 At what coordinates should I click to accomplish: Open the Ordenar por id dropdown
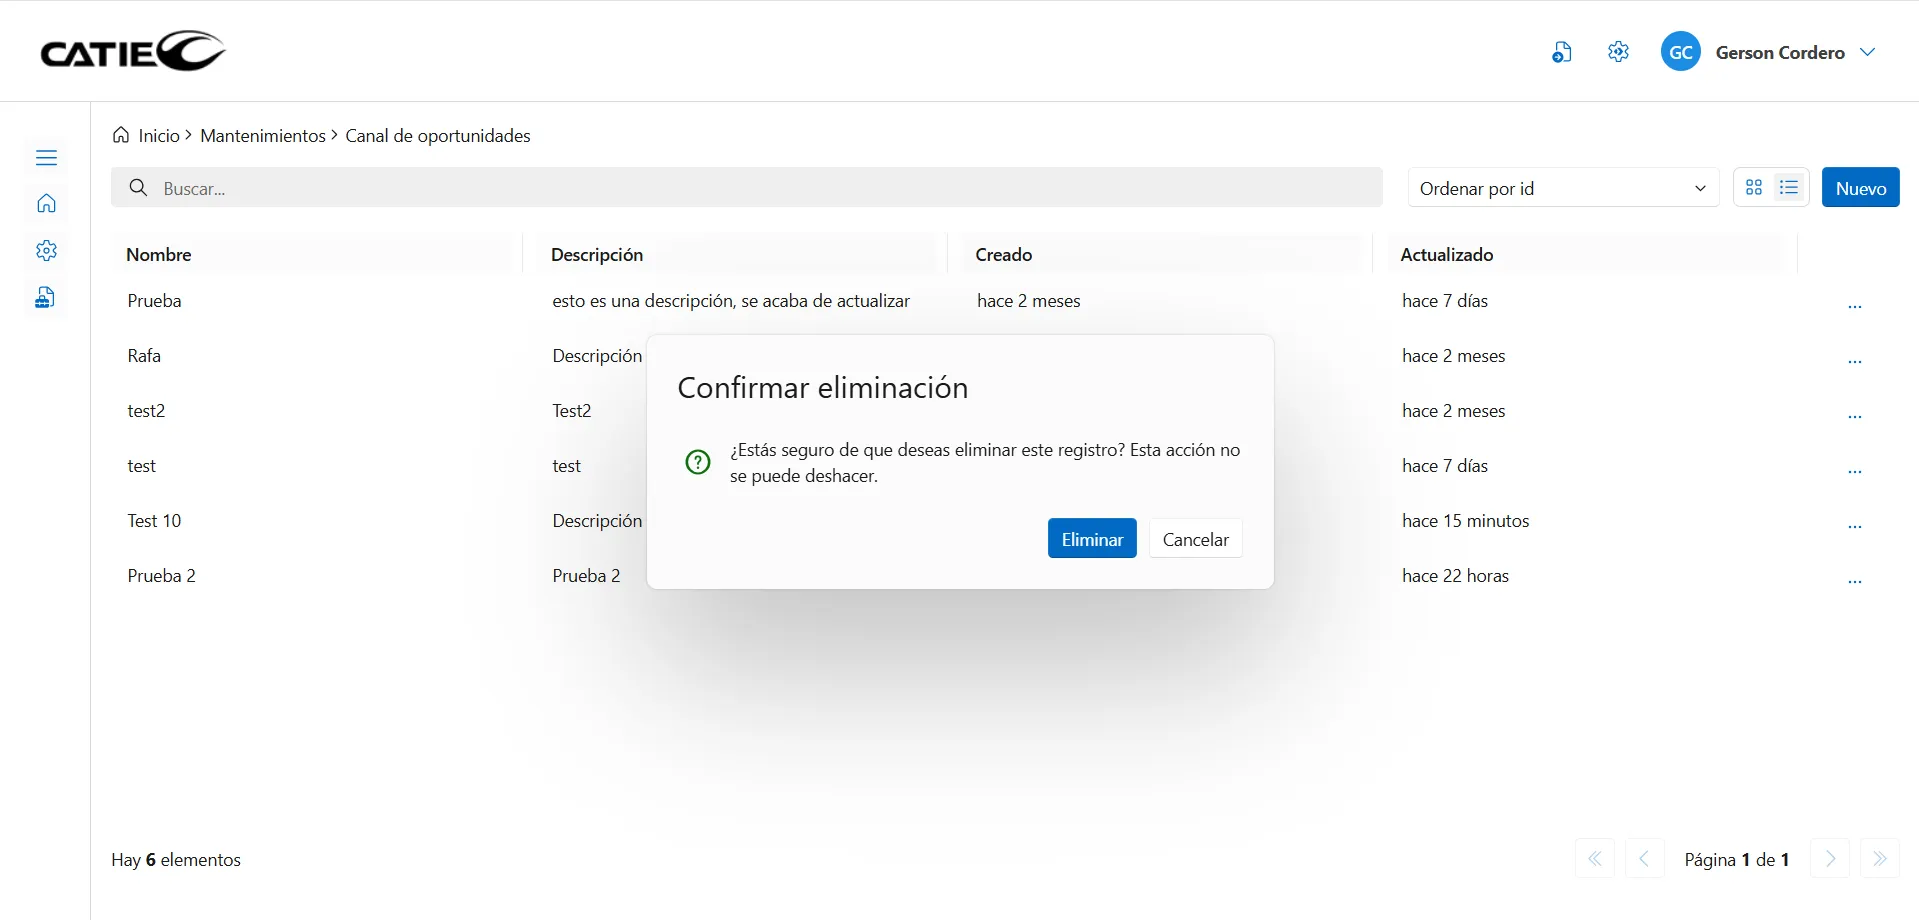click(1562, 188)
